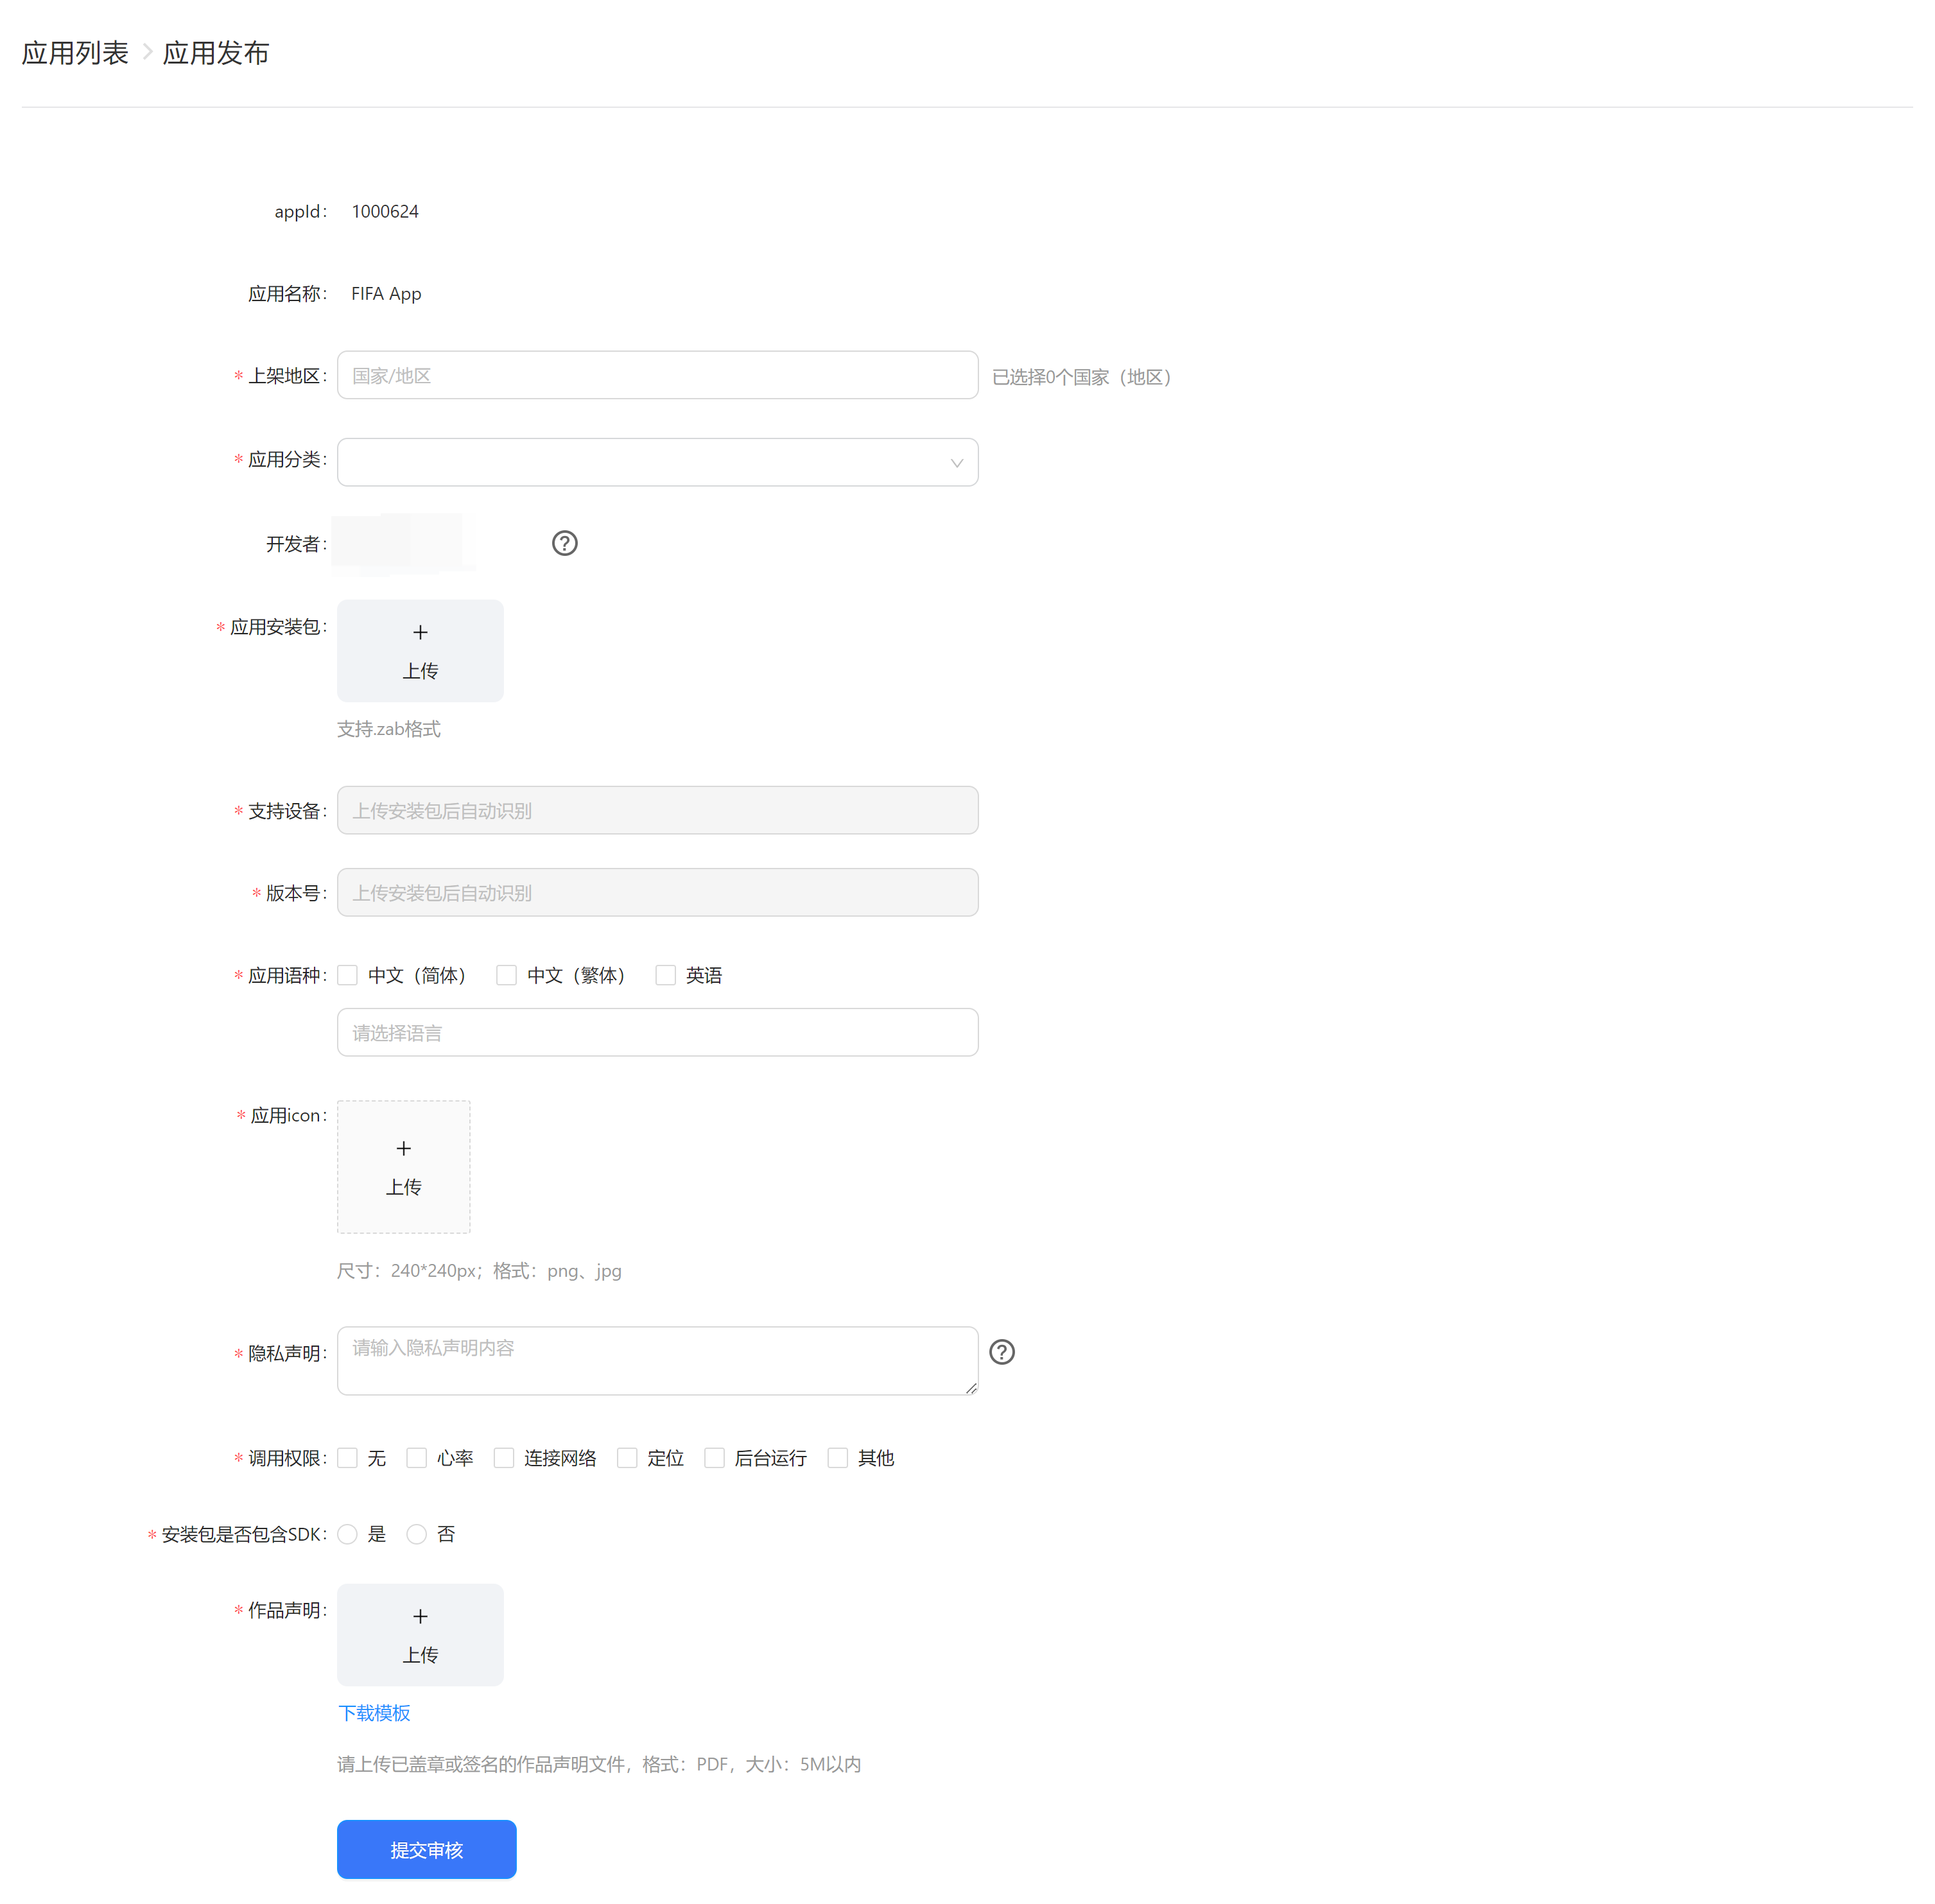Image resolution: width=1935 pixels, height=1904 pixels.
Task: Select 否 for 安装包是否包含SDK
Action: (417, 1534)
